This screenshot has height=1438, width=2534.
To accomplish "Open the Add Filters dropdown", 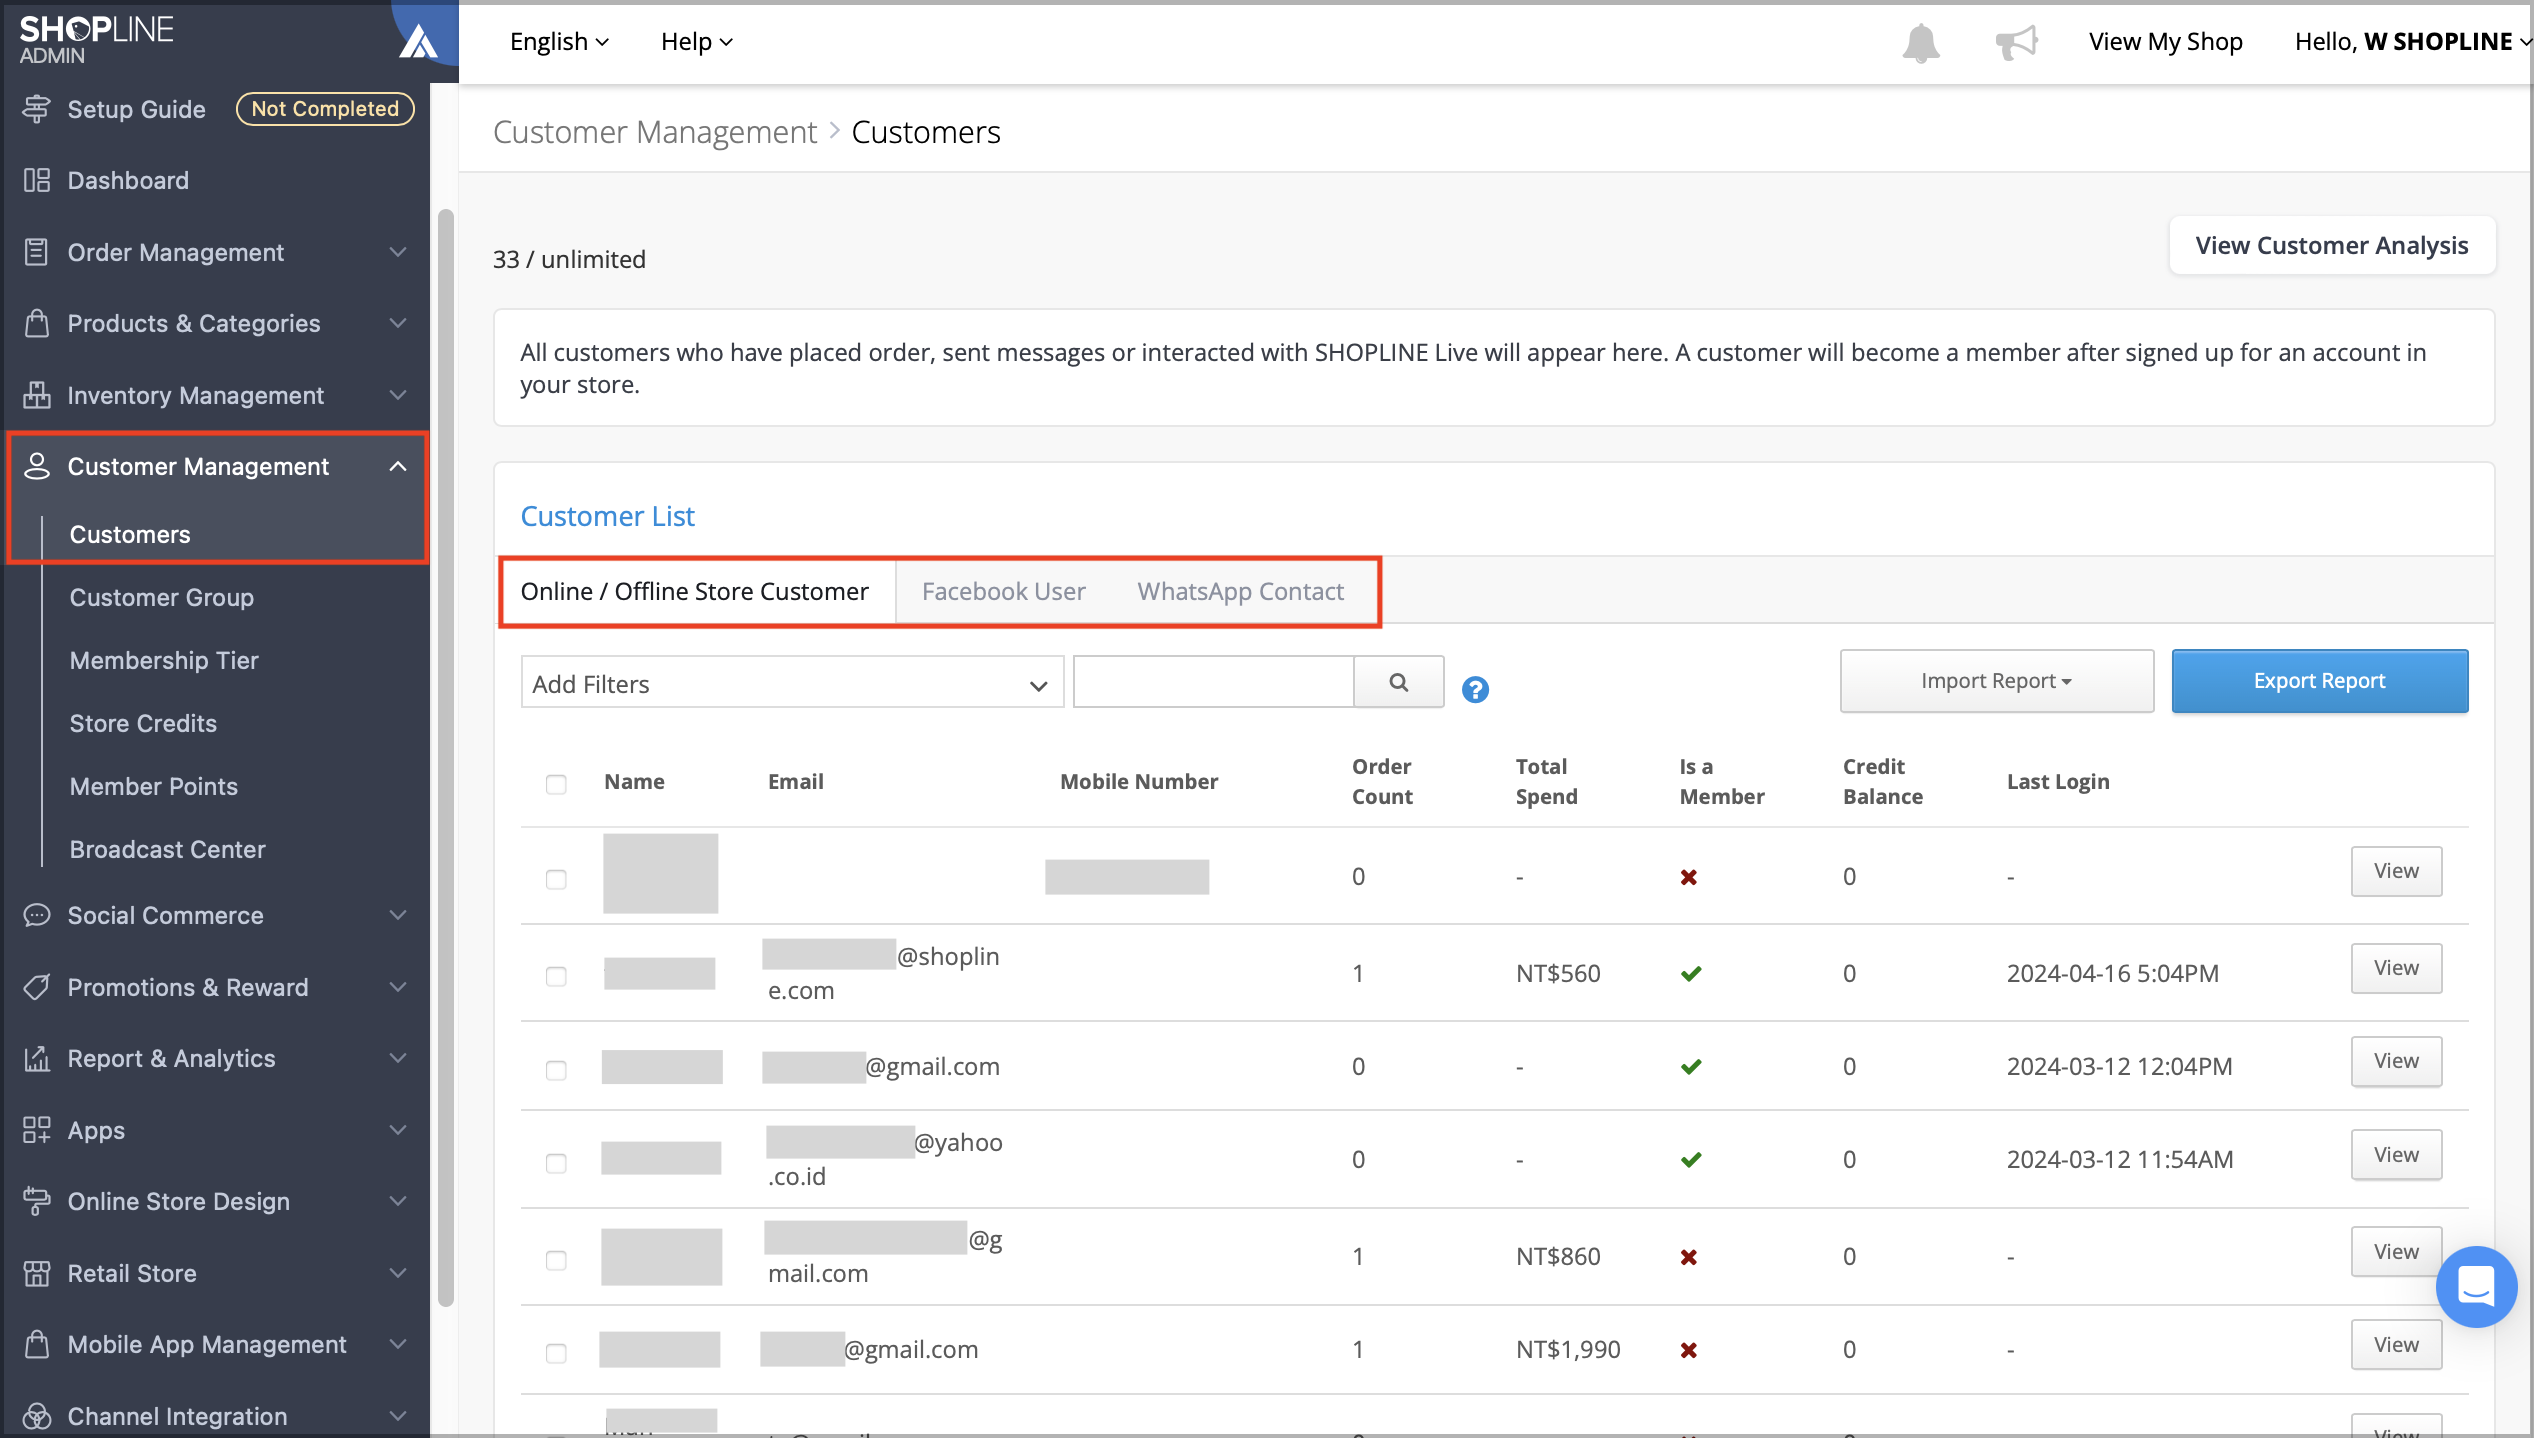I will click(x=792, y=683).
